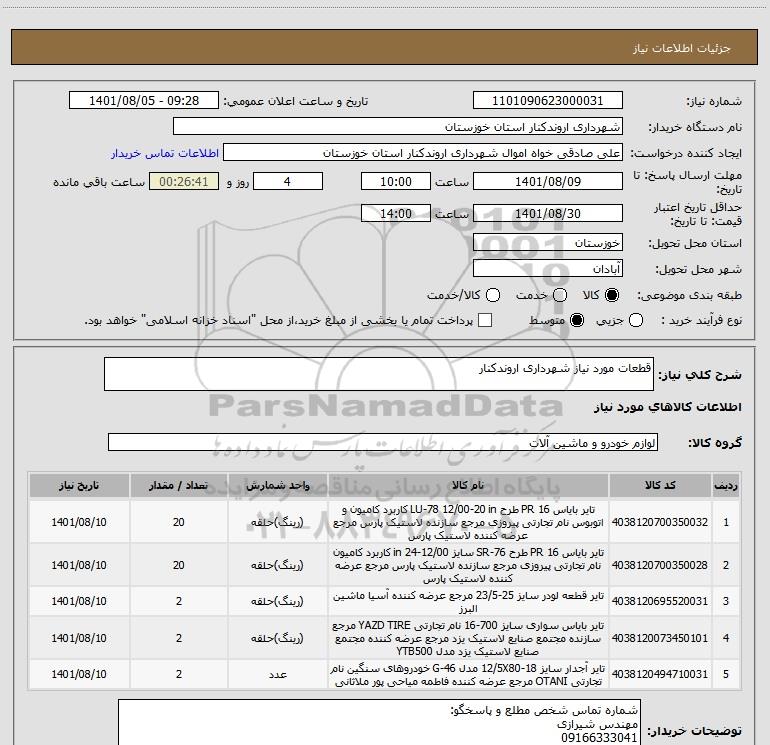Click the request creator field علی صادقی خواه

tap(423, 153)
